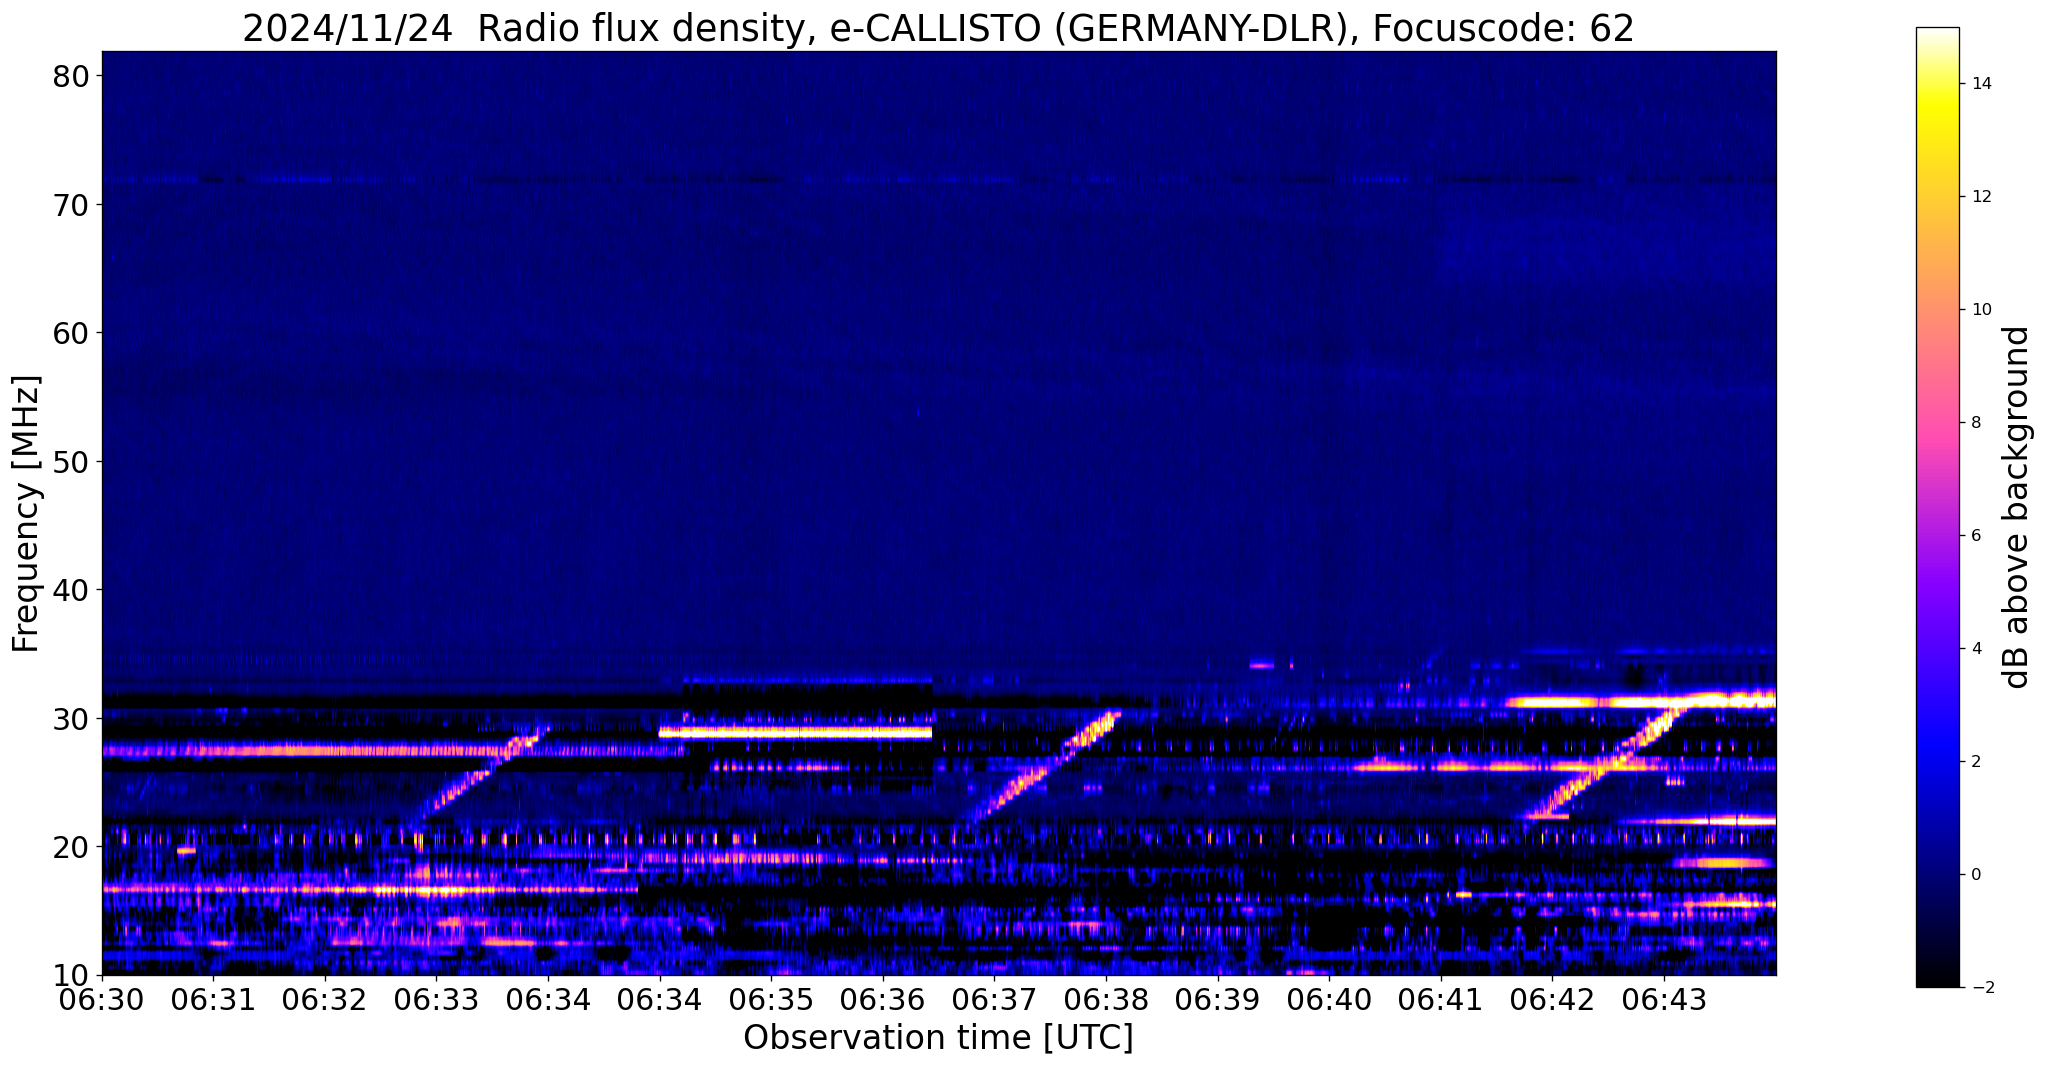Click the 14 tick on the colorbar
The height and width of the screenshot is (1067, 2047).
(1980, 84)
